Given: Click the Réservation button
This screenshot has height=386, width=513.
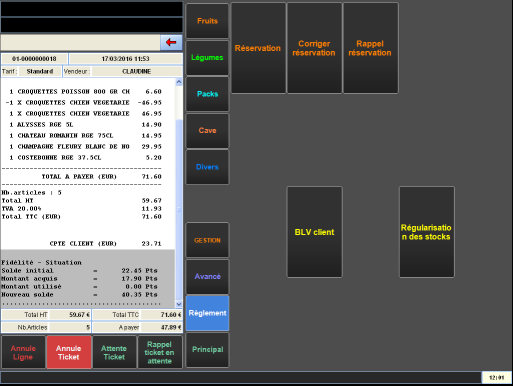Looking at the screenshot, I should point(258,48).
